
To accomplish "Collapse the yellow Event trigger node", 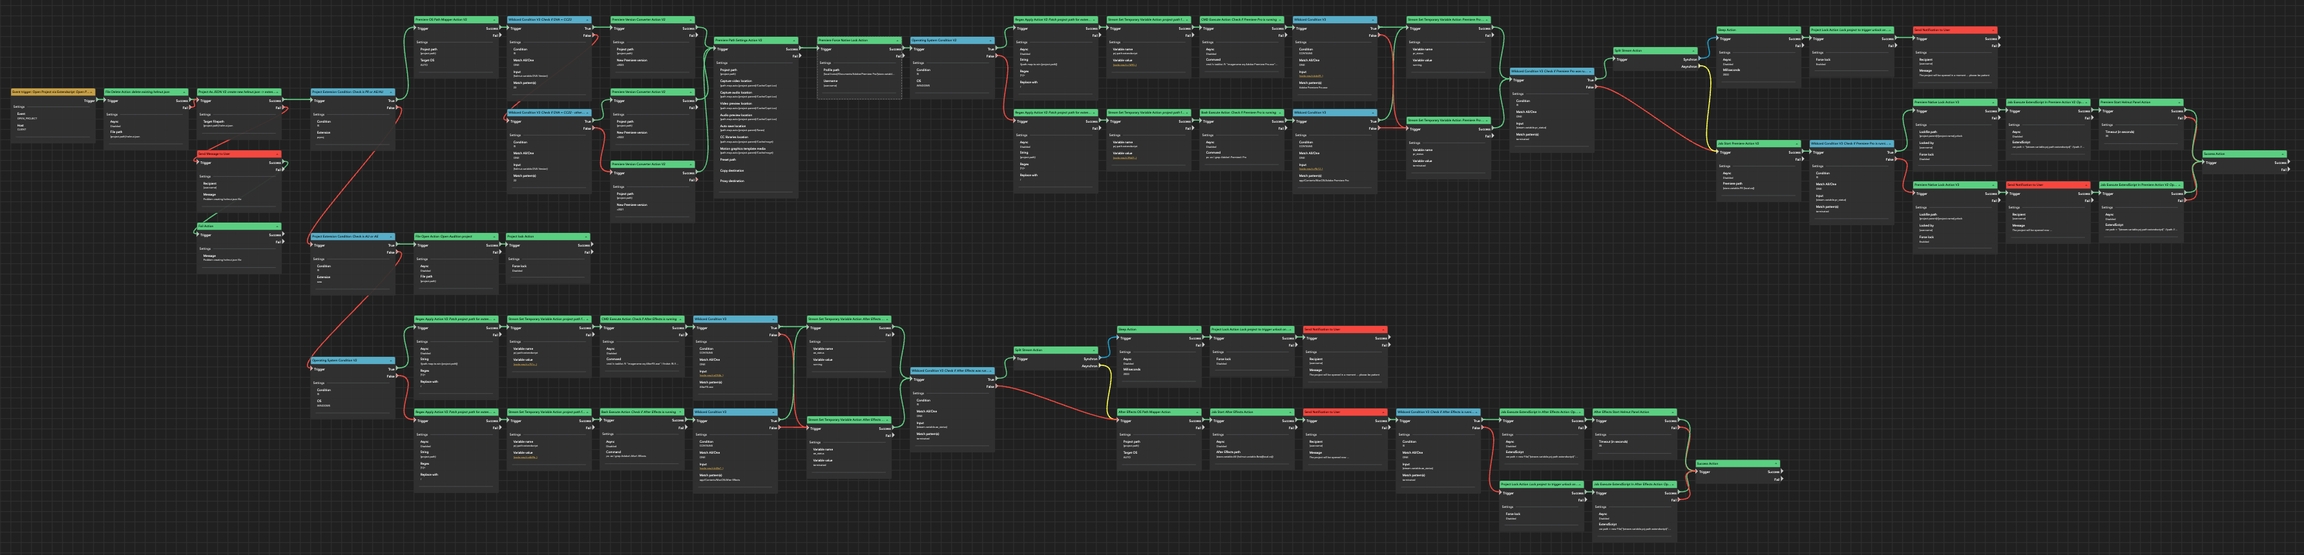I will 93,92.
